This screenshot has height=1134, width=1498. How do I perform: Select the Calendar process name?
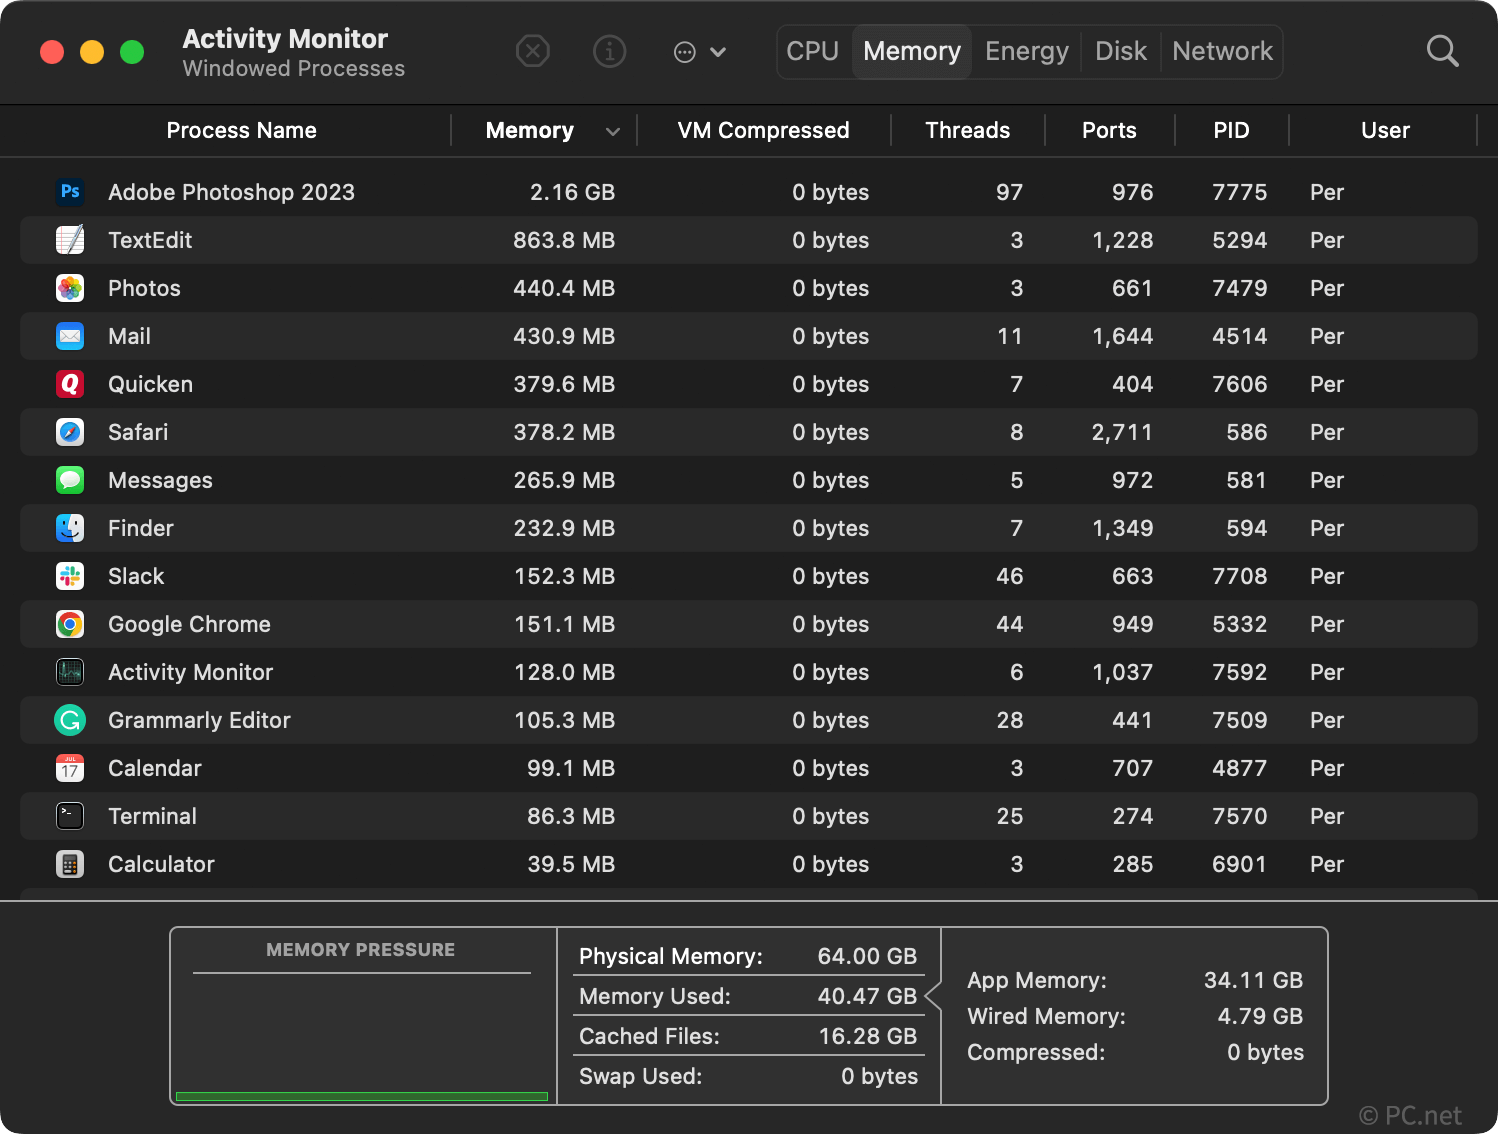point(155,768)
